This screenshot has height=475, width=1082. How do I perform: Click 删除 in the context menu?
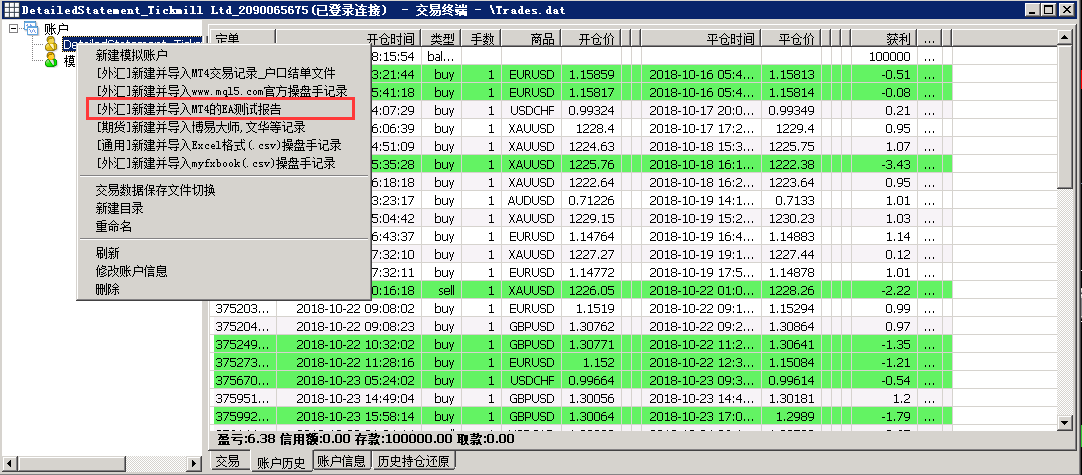click(x=107, y=289)
